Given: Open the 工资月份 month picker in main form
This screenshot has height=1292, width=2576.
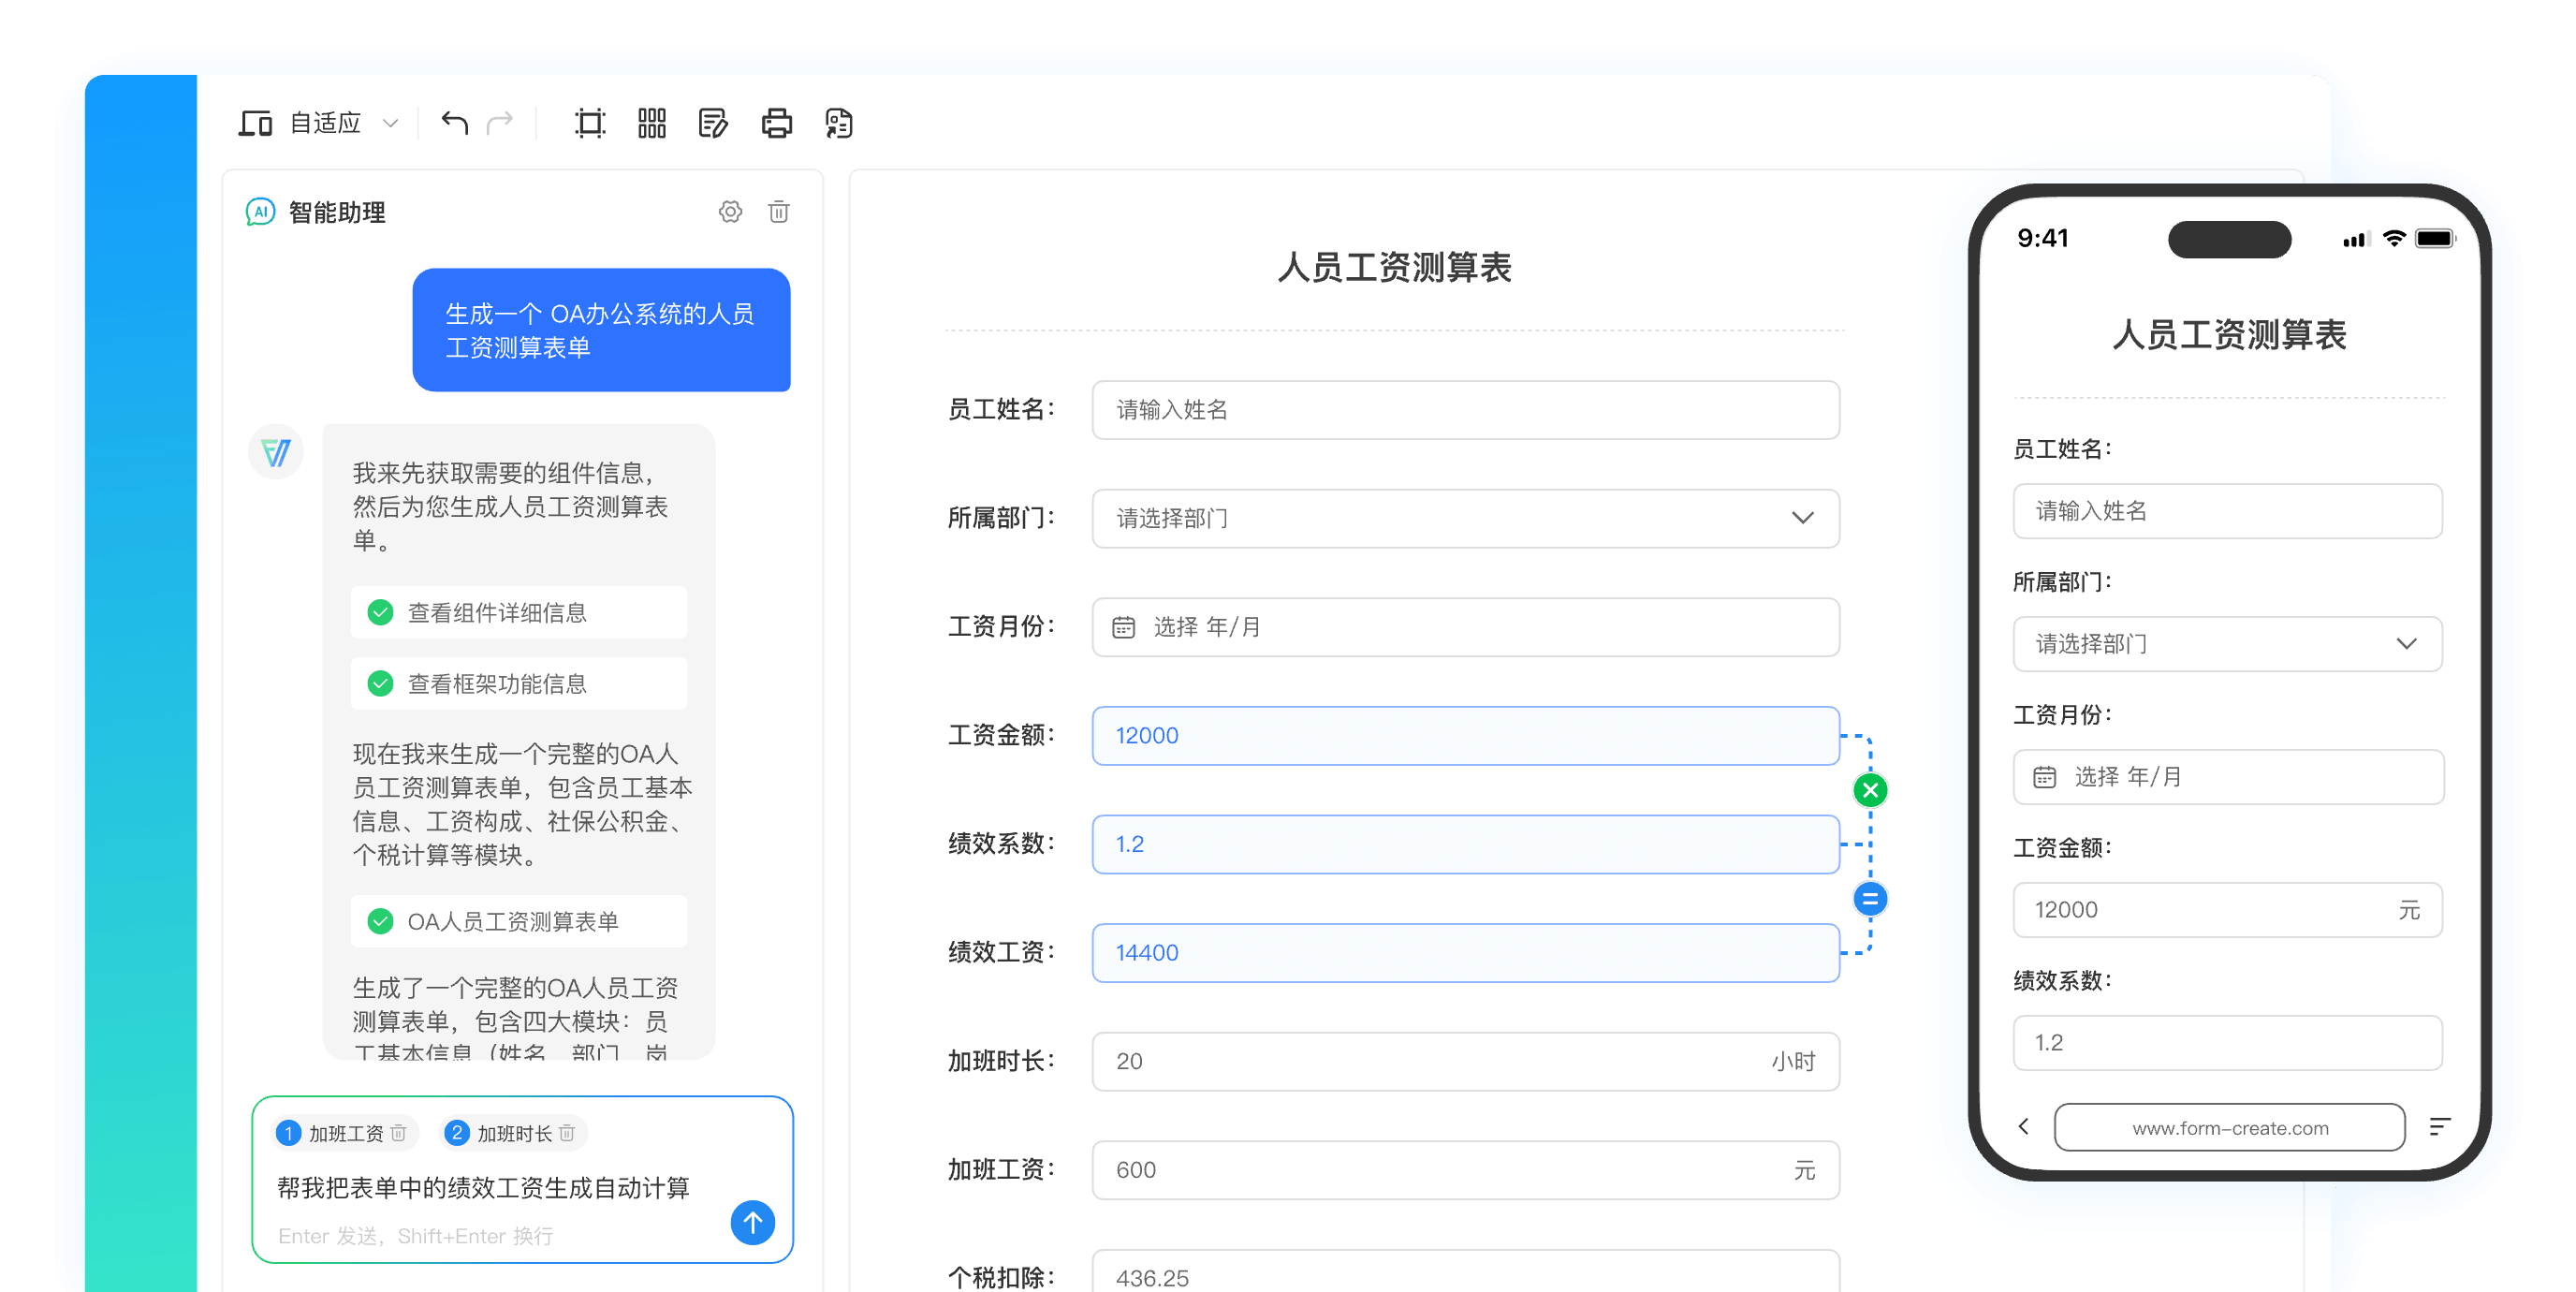Looking at the screenshot, I should tap(1465, 627).
